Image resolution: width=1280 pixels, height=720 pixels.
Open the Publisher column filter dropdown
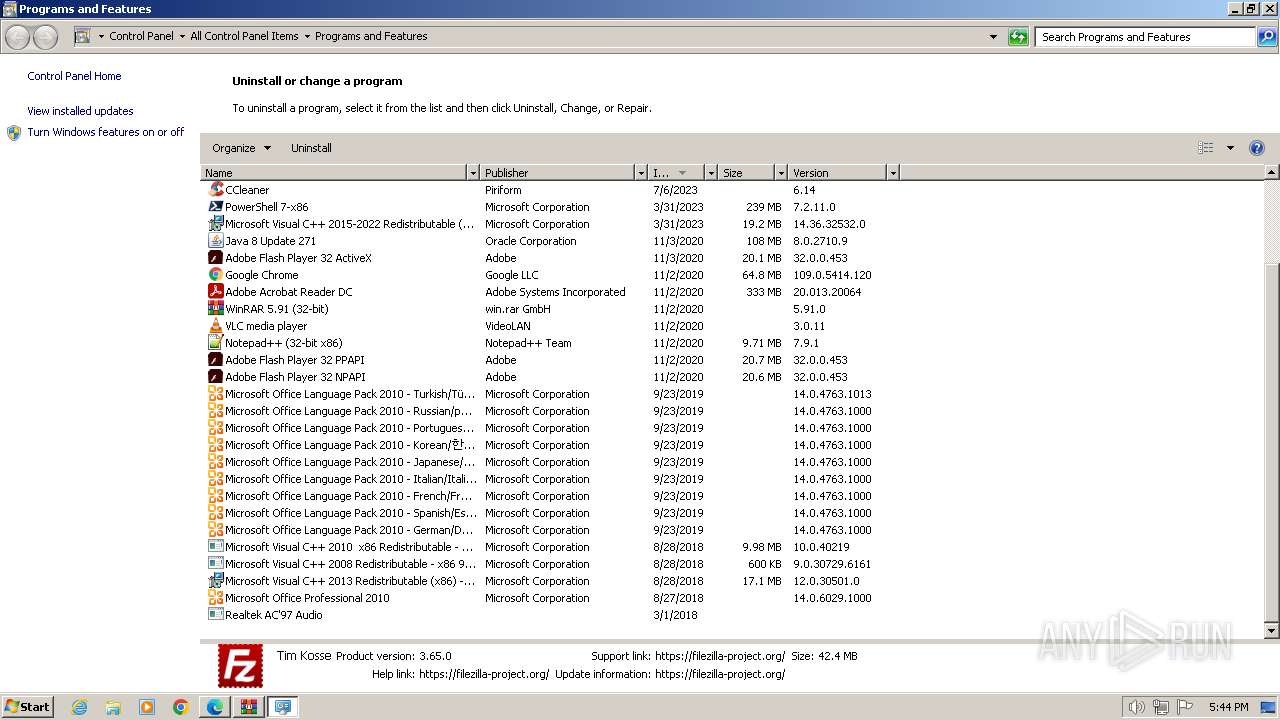(x=641, y=173)
